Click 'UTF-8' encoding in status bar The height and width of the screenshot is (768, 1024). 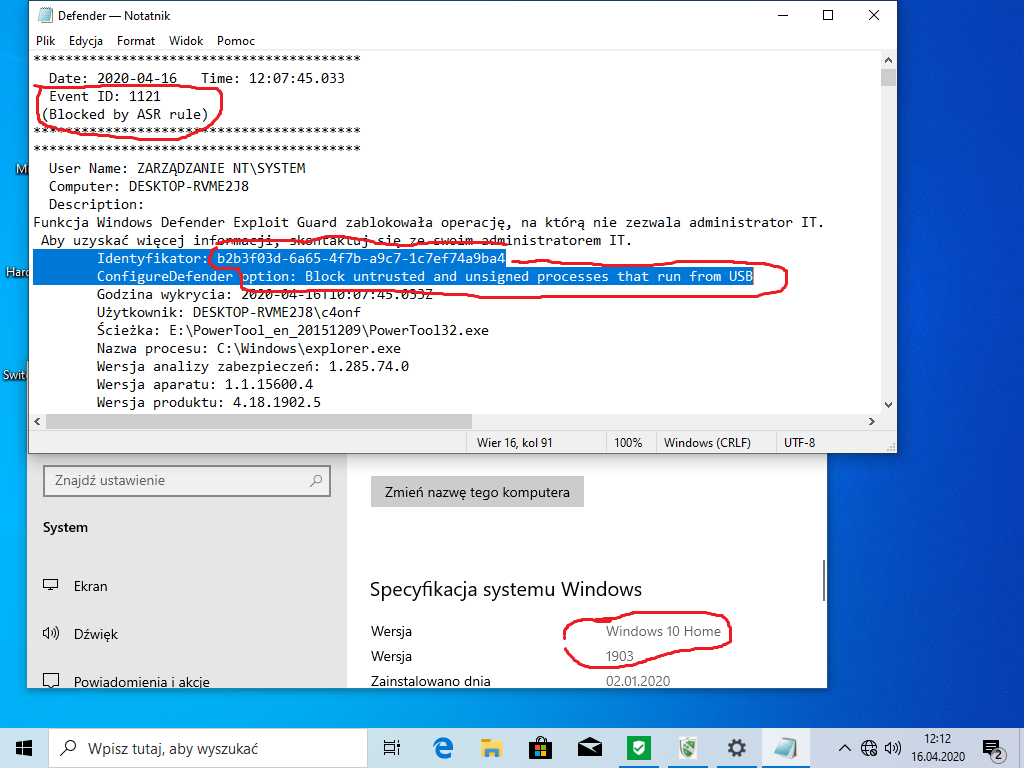tap(799, 443)
